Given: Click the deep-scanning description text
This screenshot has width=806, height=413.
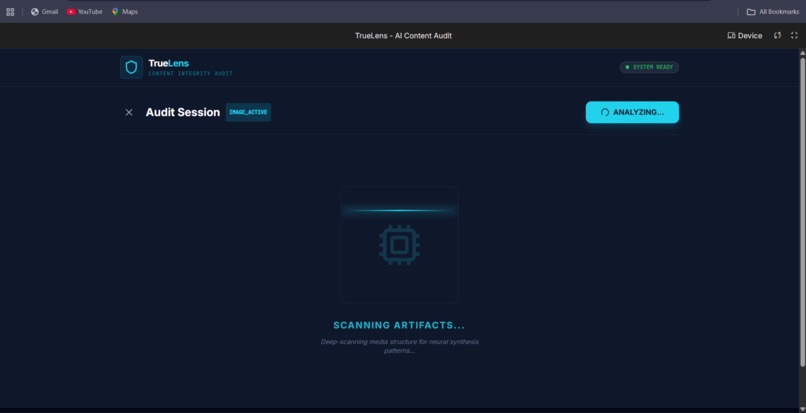Looking at the screenshot, I should (399, 346).
